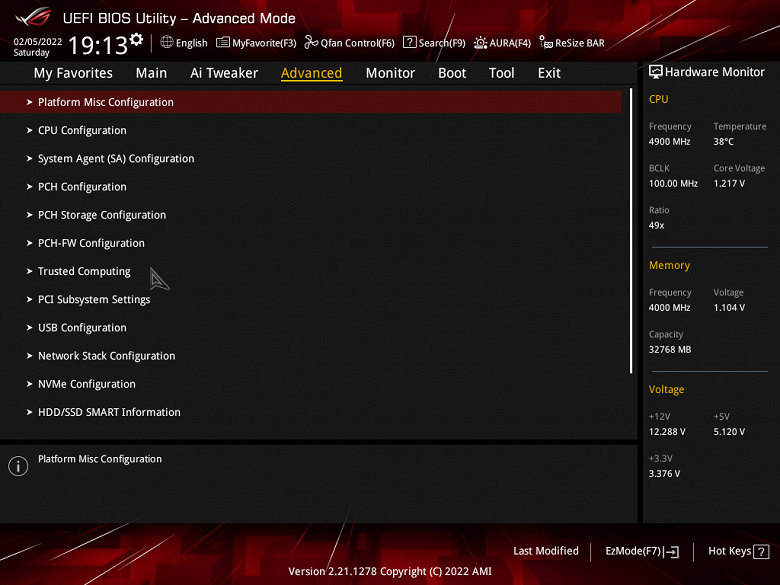The height and width of the screenshot is (585, 780).
Task: Switch to the Main tab
Action: [151, 73]
